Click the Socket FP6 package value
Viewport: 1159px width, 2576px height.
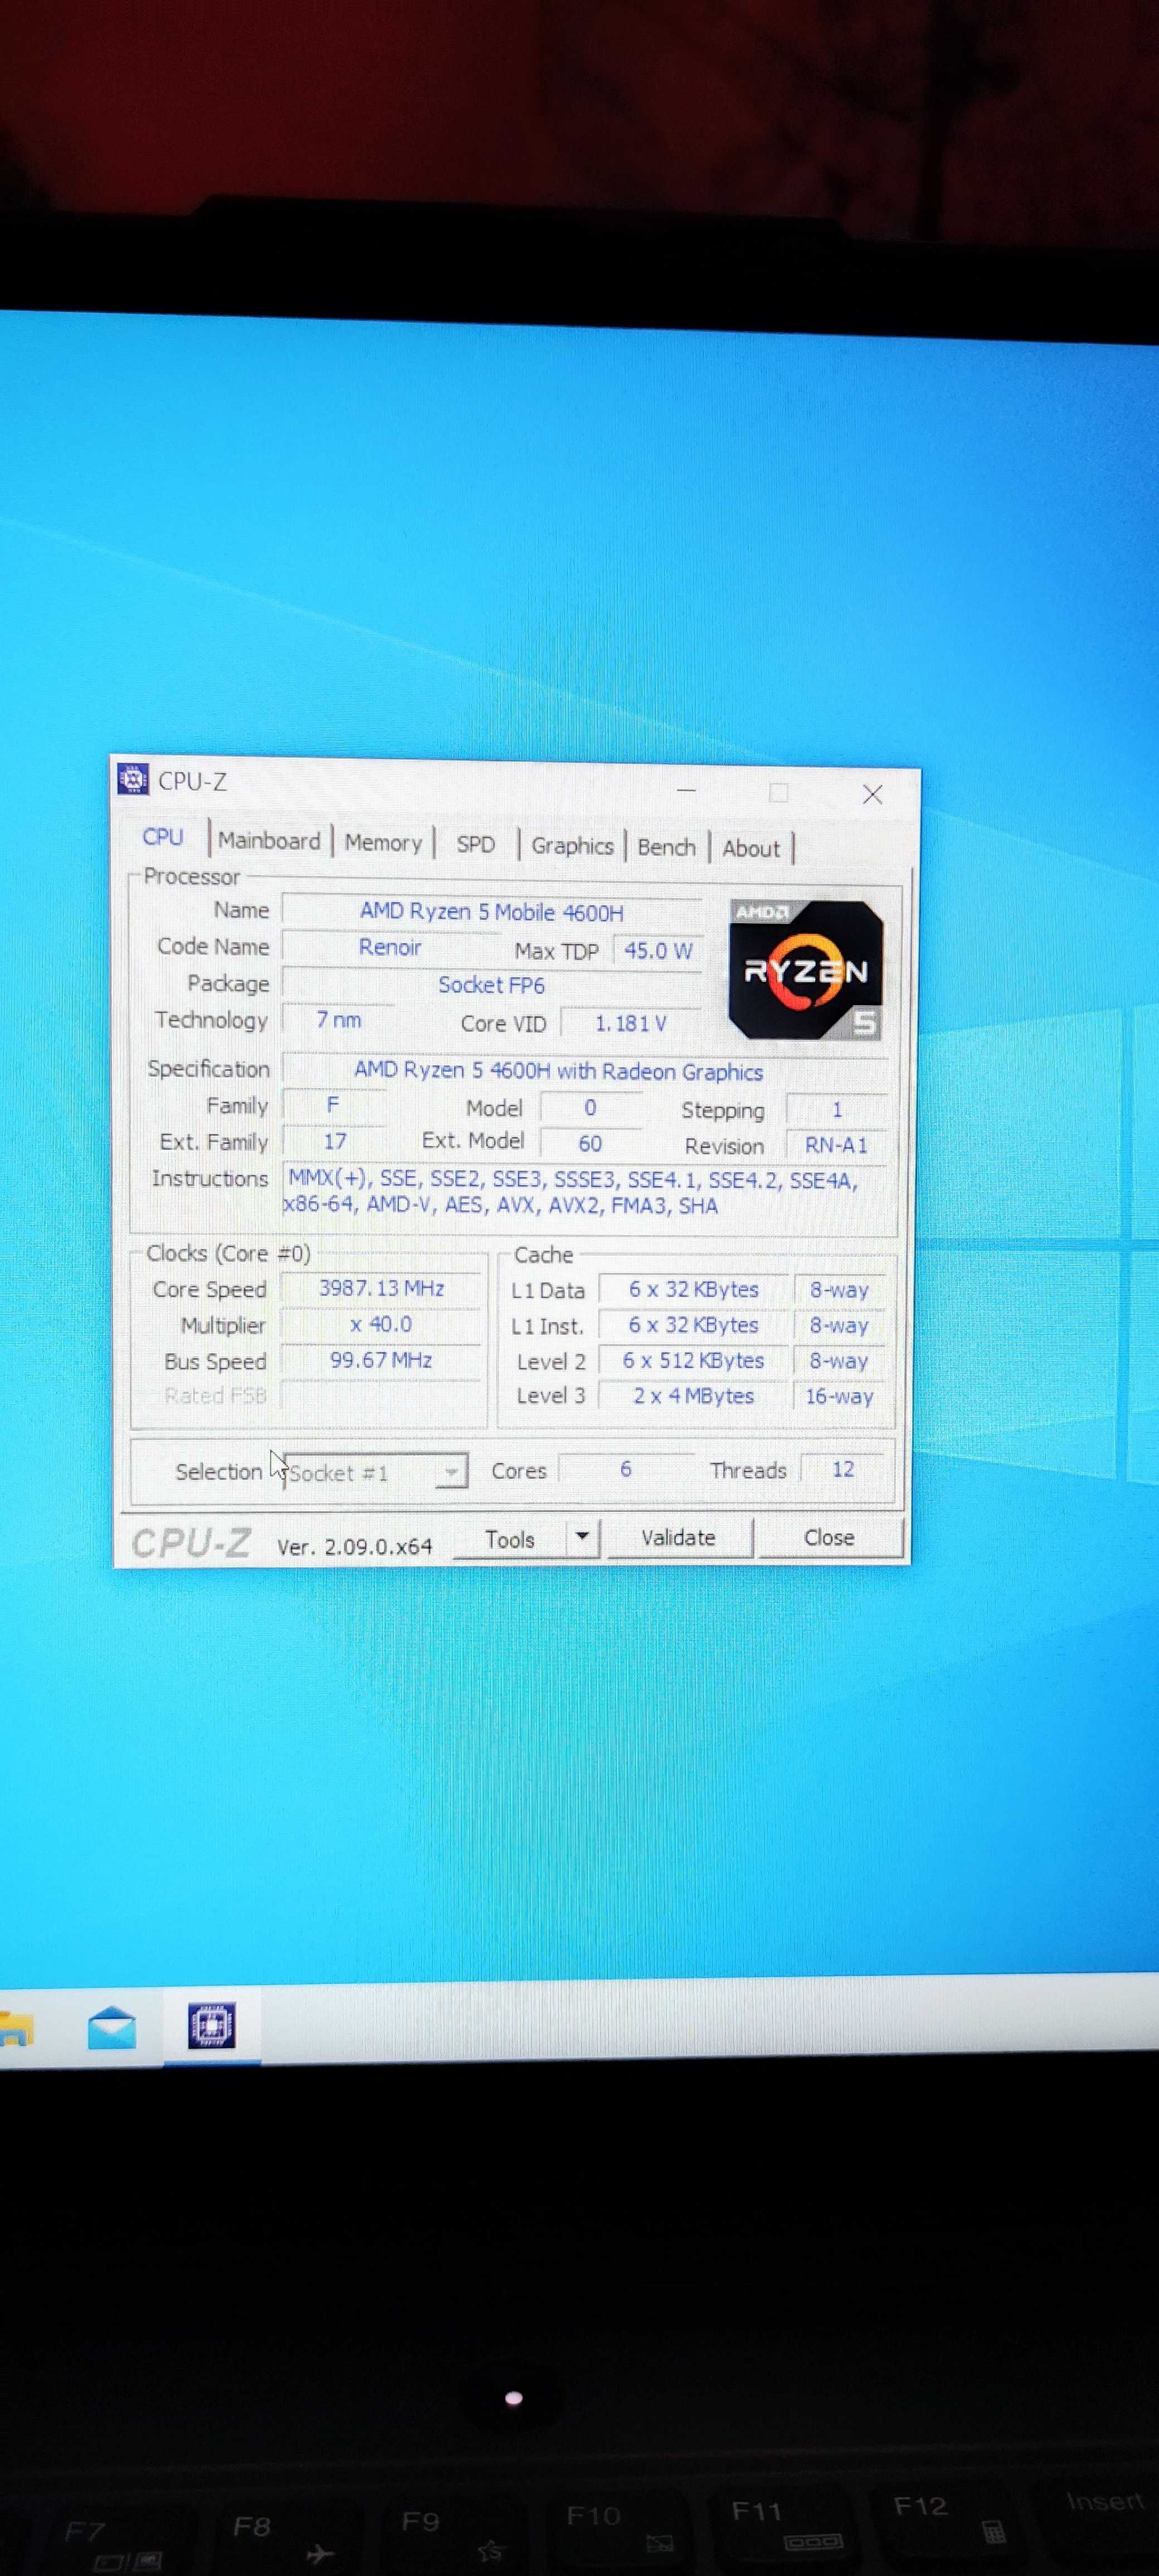coord(491,985)
